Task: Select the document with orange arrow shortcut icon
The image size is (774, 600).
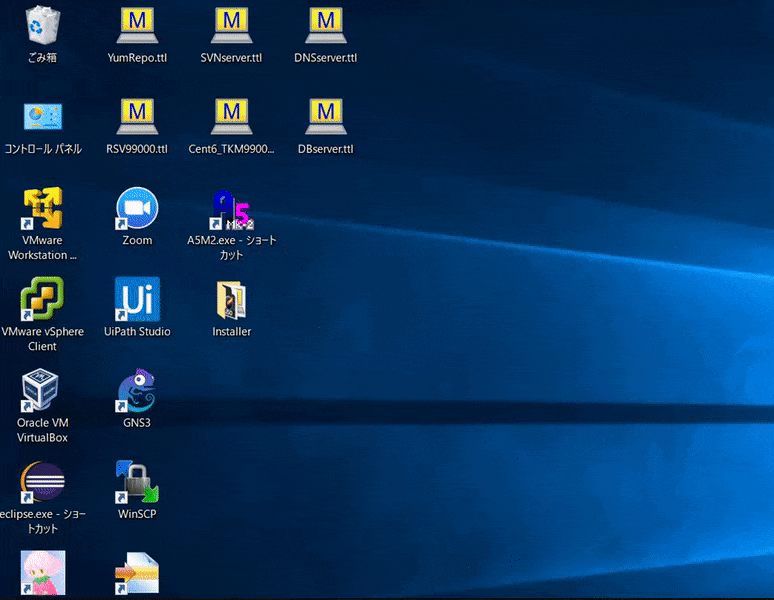Action: (137, 573)
